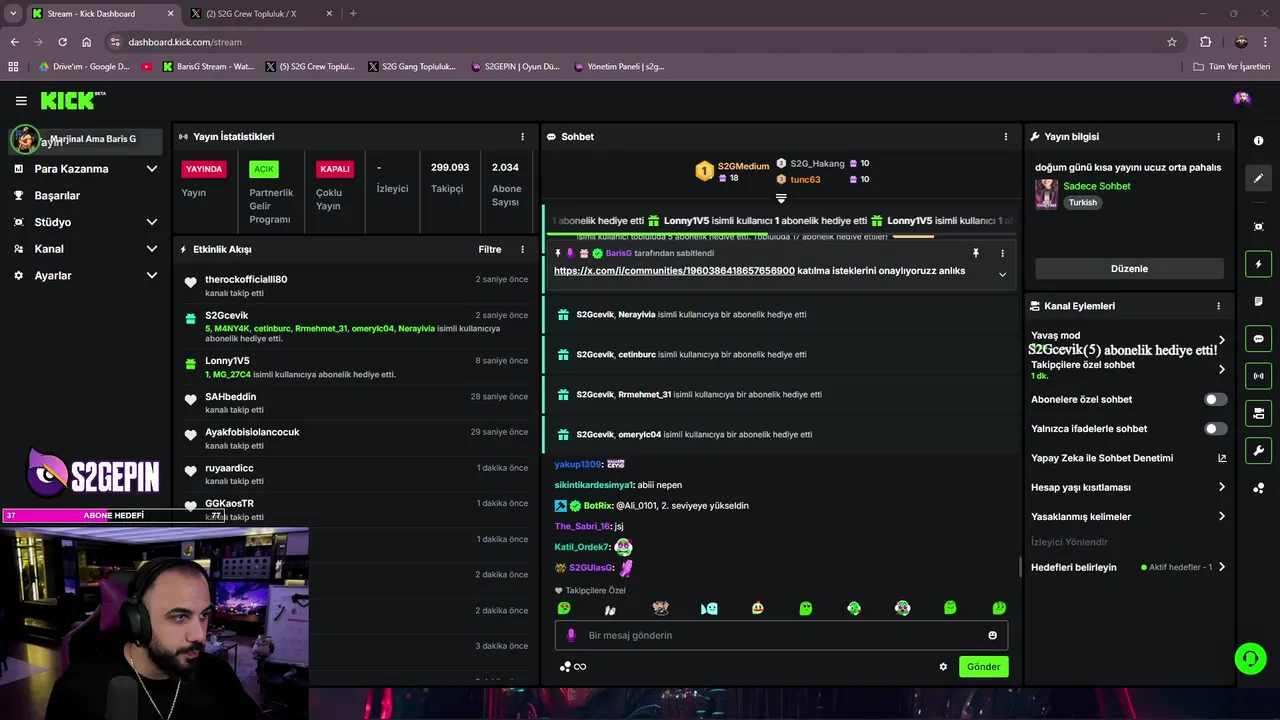Collapse the chat leaderboard arrow
The image size is (1280, 720).
pyautogui.click(x=781, y=198)
